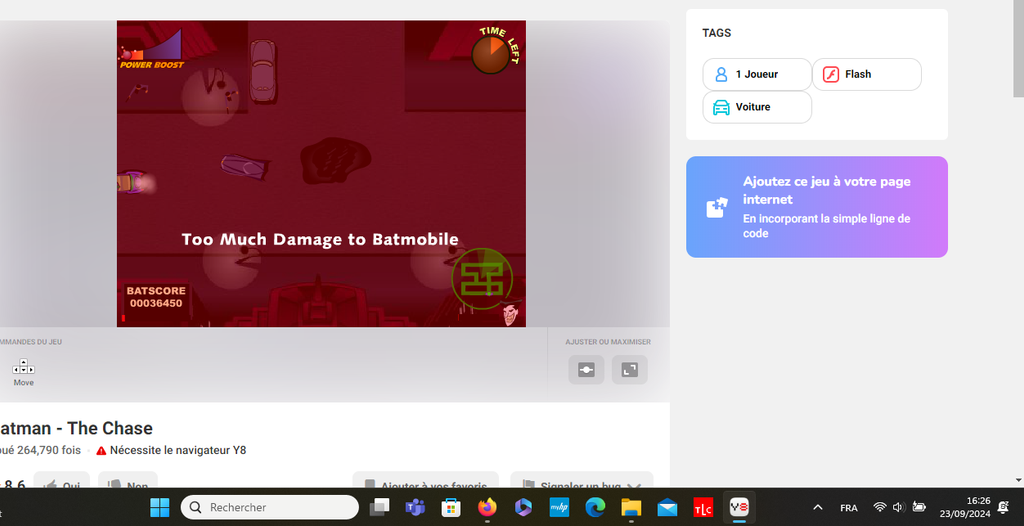Click the adjust game size button
This screenshot has width=1024, height=526.
point(586,370)
